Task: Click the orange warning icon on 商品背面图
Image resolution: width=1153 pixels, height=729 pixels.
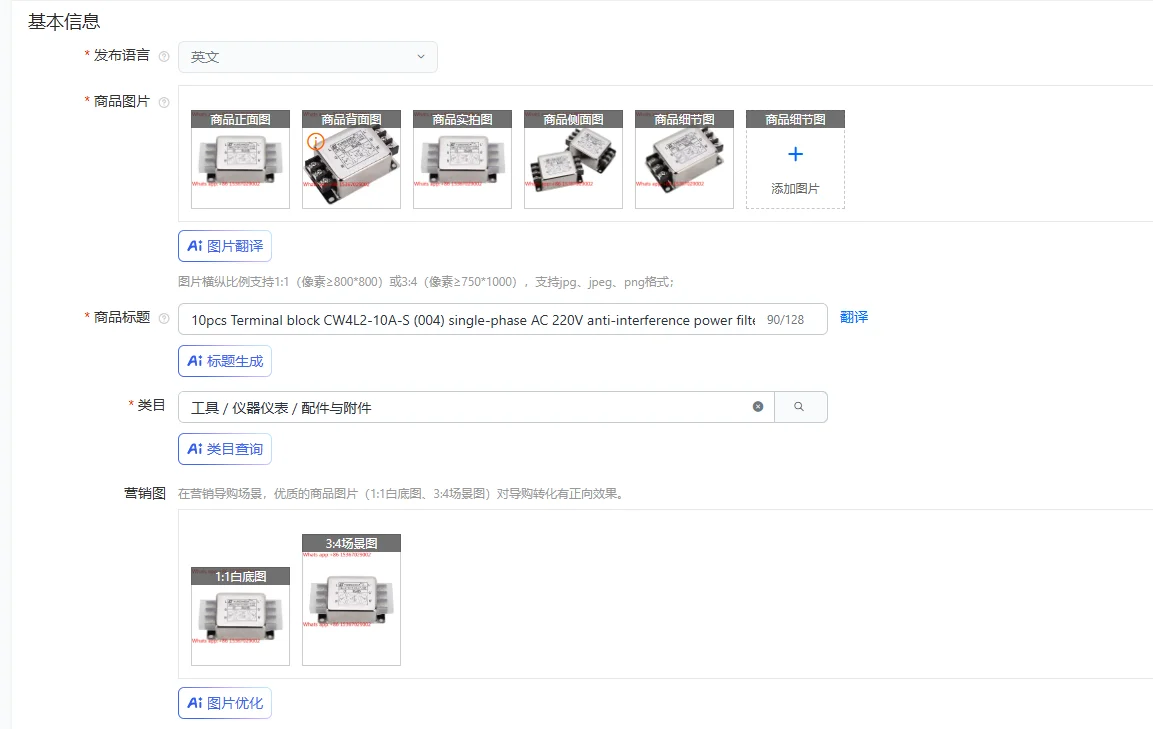Action: point(315,141)
